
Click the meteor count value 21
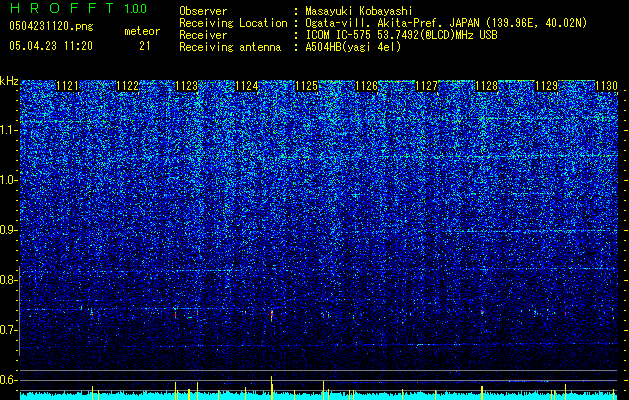coord(145,46)
